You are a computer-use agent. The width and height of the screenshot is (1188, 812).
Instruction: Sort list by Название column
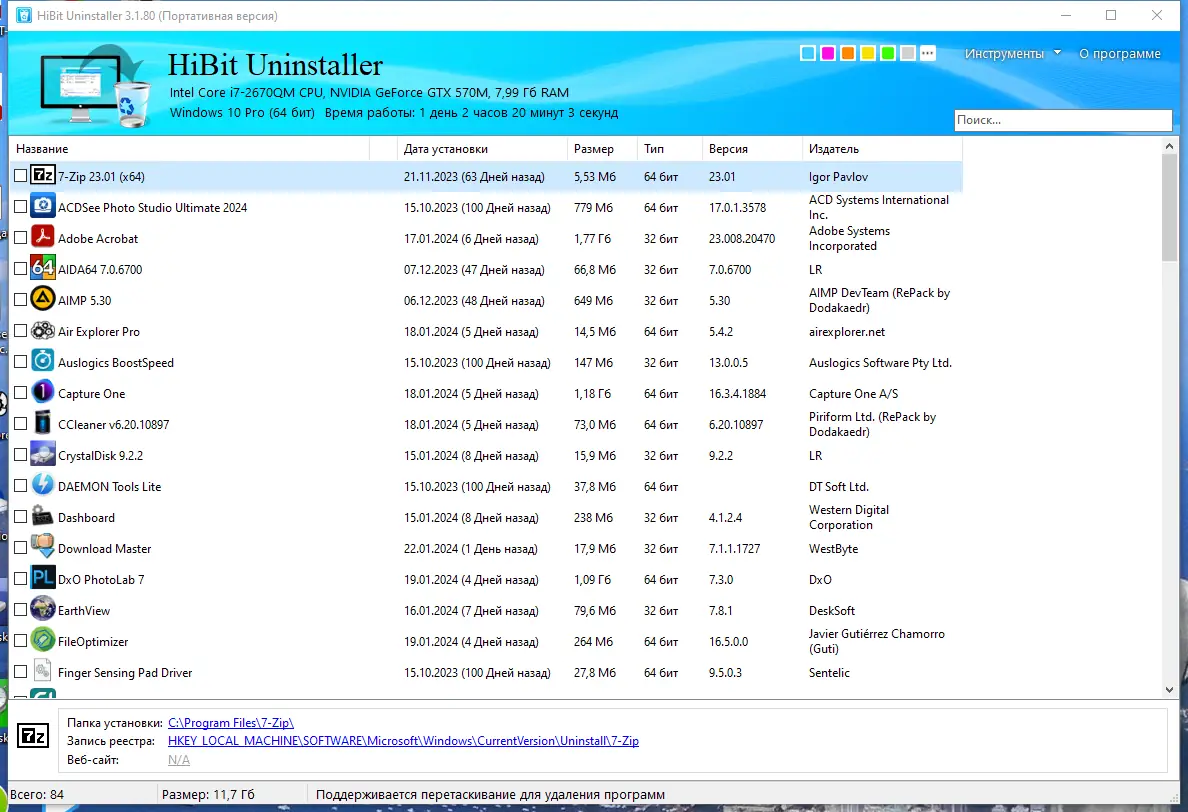coord(189,149)
